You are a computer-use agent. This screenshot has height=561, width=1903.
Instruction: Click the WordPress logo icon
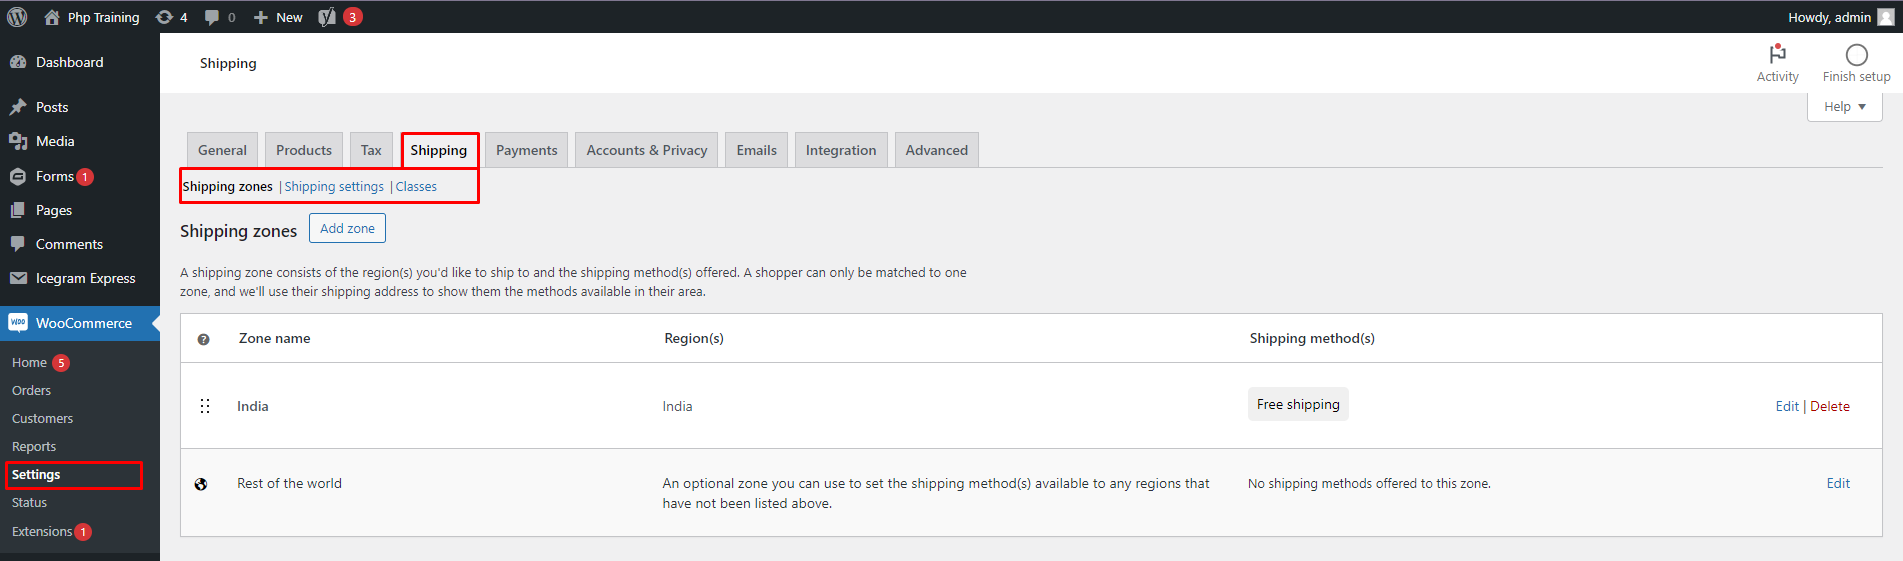tap(17, 17)
